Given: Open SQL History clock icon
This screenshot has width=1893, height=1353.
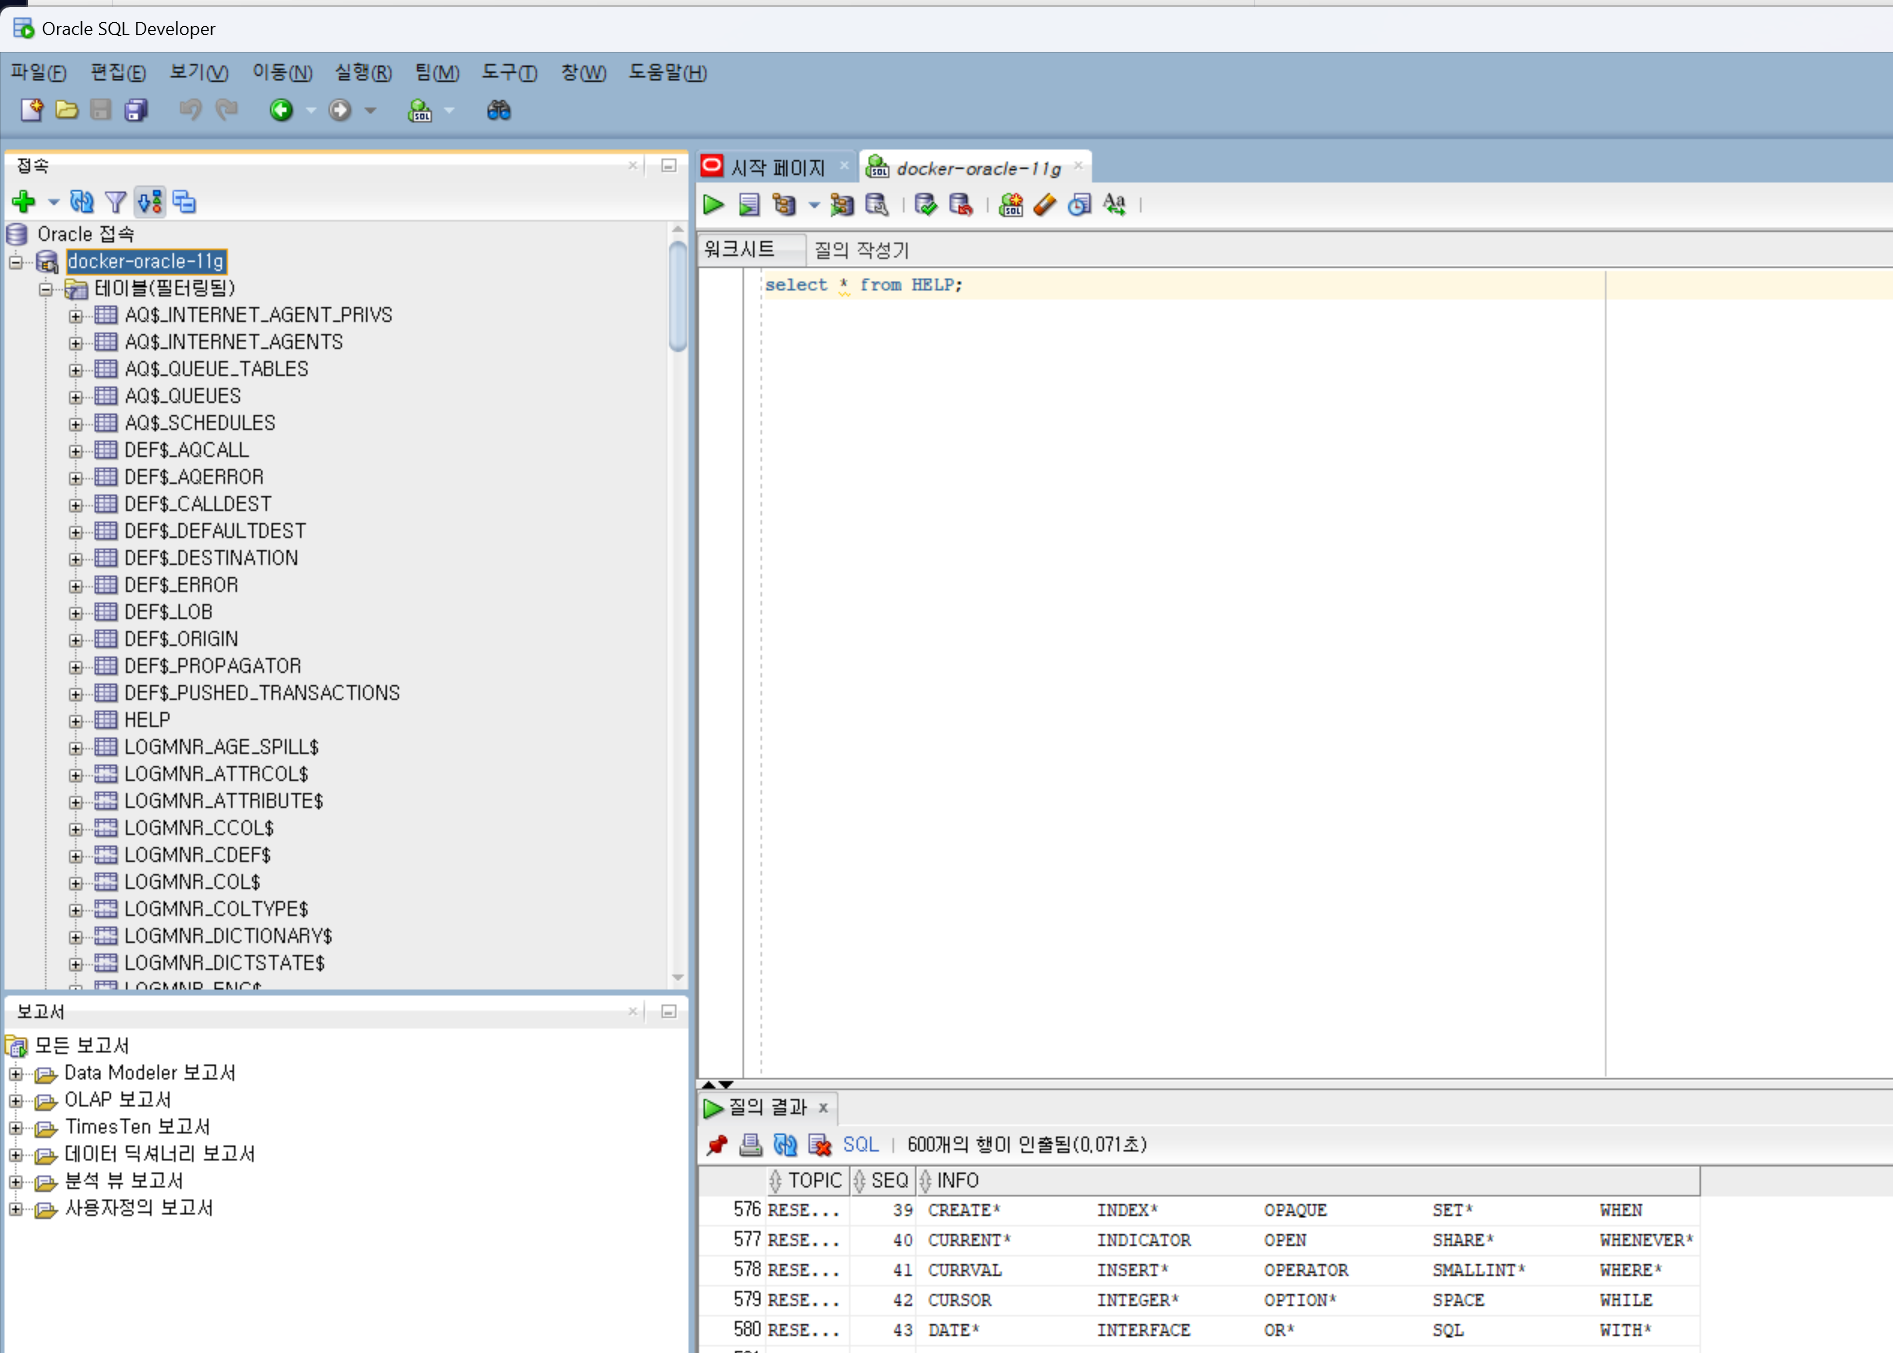Looking at the screenshot, I should tap(1080, 205).
